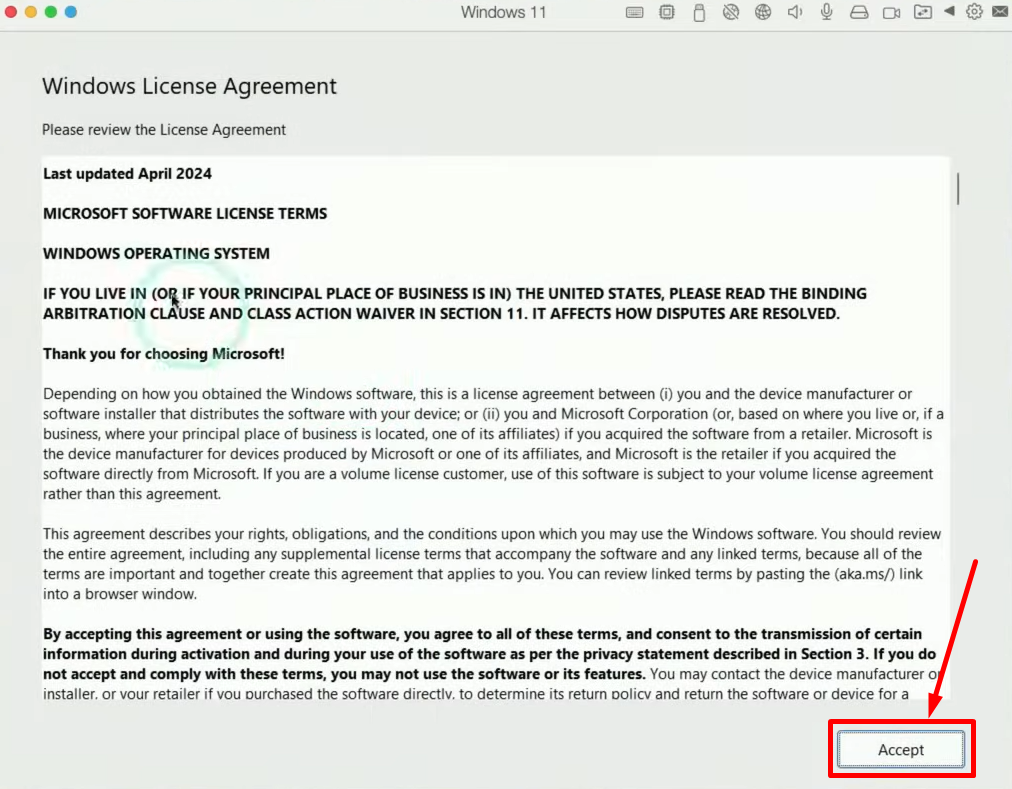This screenshot has width=1012, height=789.
Task: Open virtual machine settings via the gear icon
Action: 974,12
